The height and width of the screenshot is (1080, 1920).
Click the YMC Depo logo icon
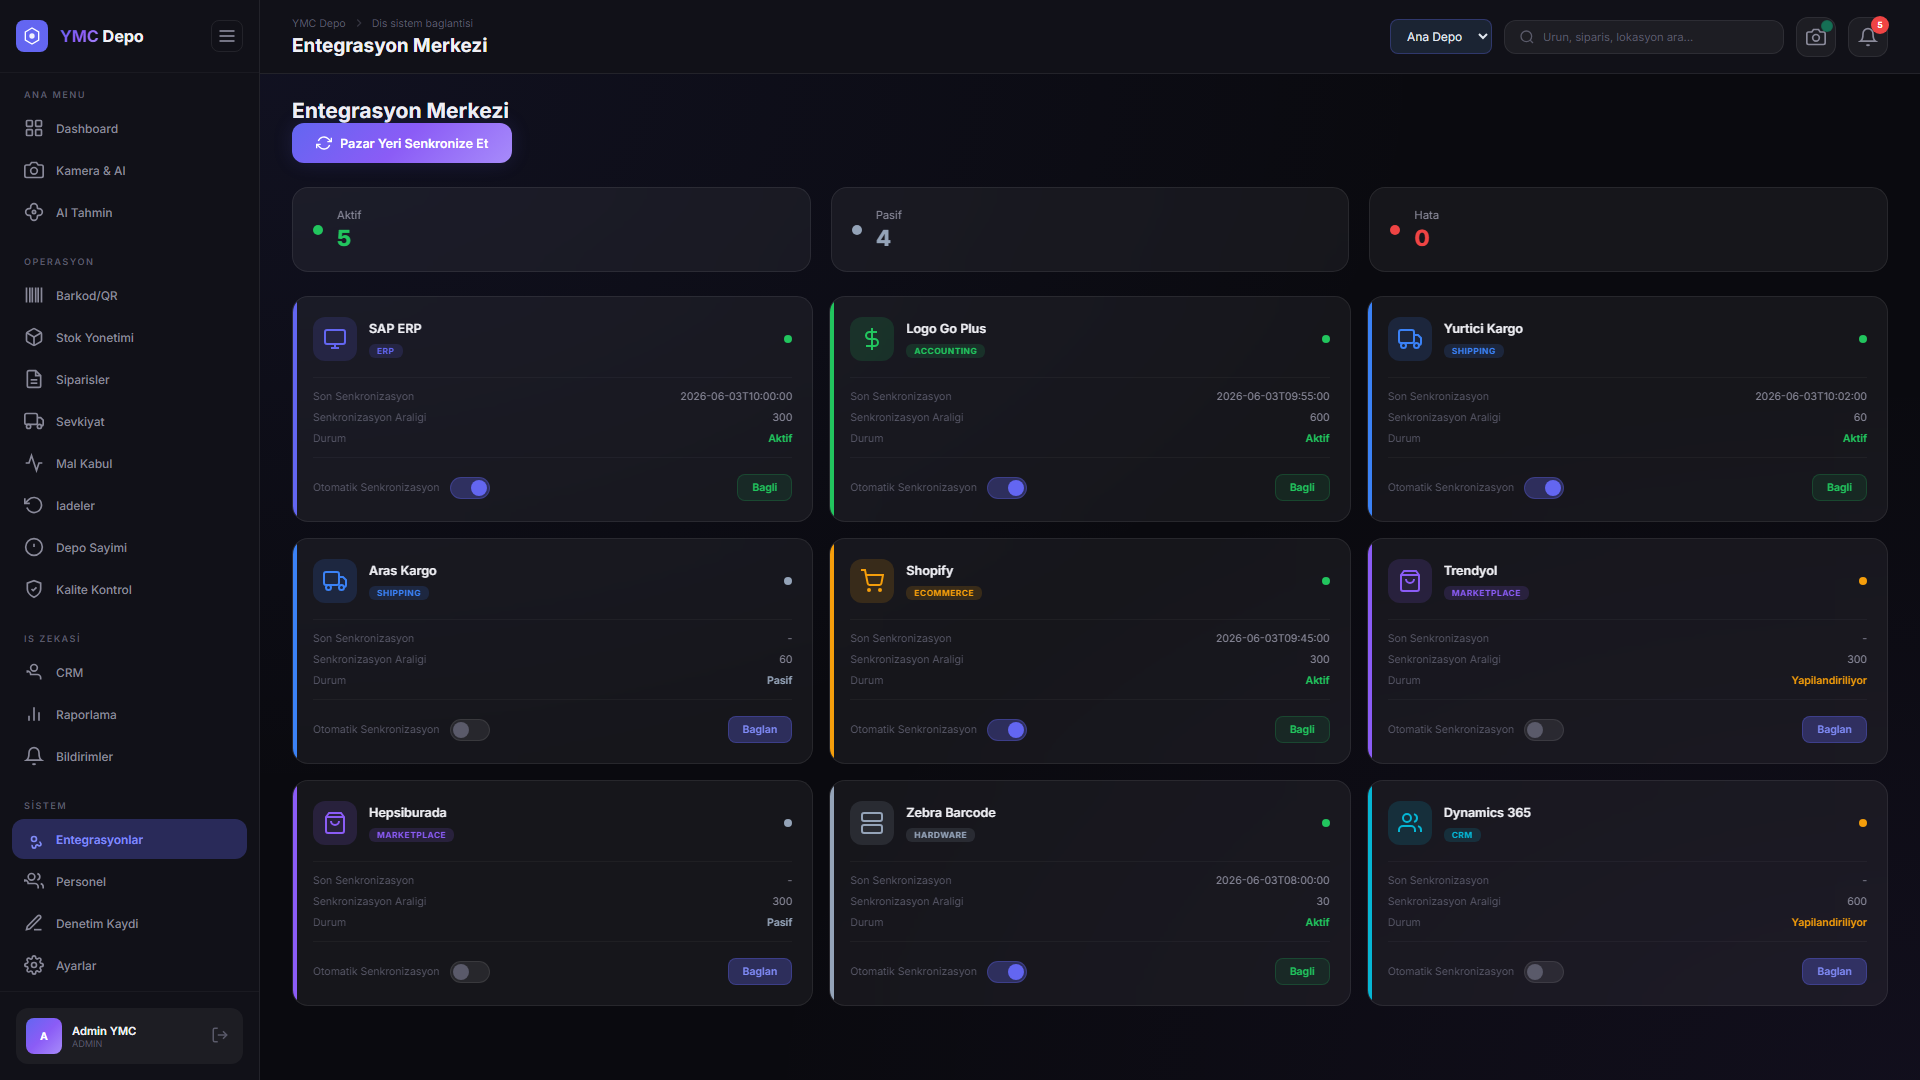32,36
